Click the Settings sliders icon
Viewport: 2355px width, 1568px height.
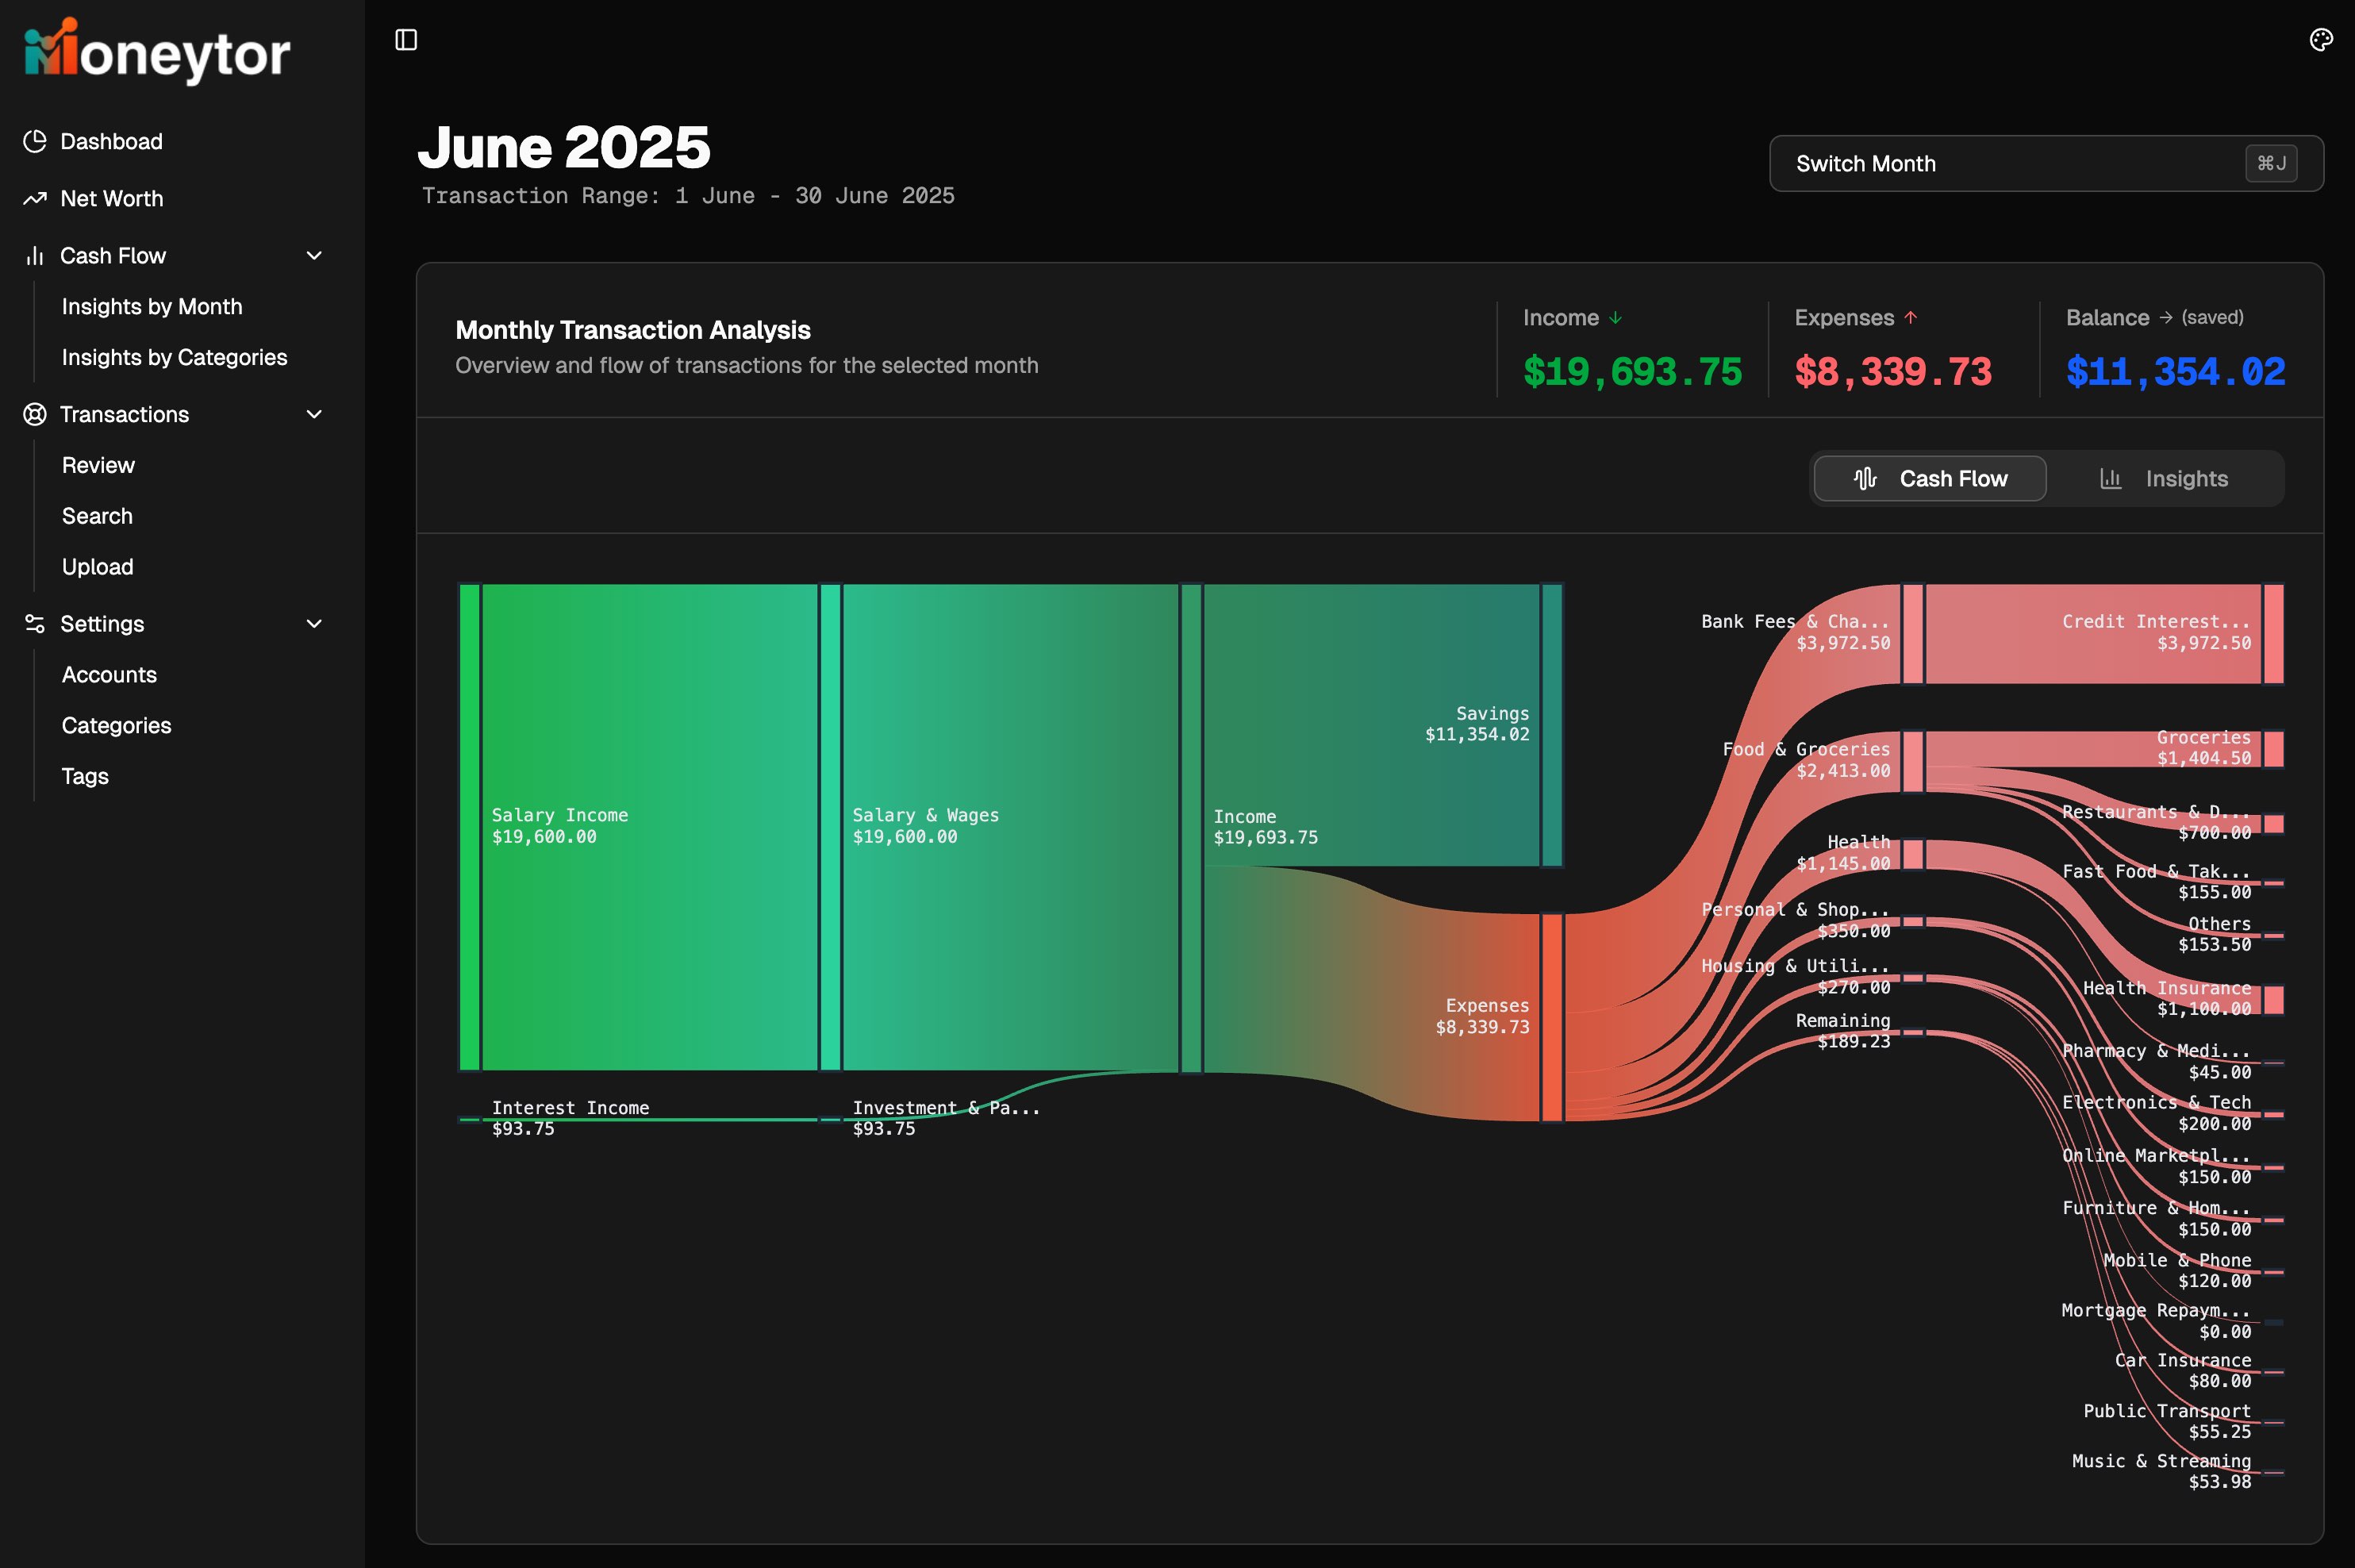36,623
